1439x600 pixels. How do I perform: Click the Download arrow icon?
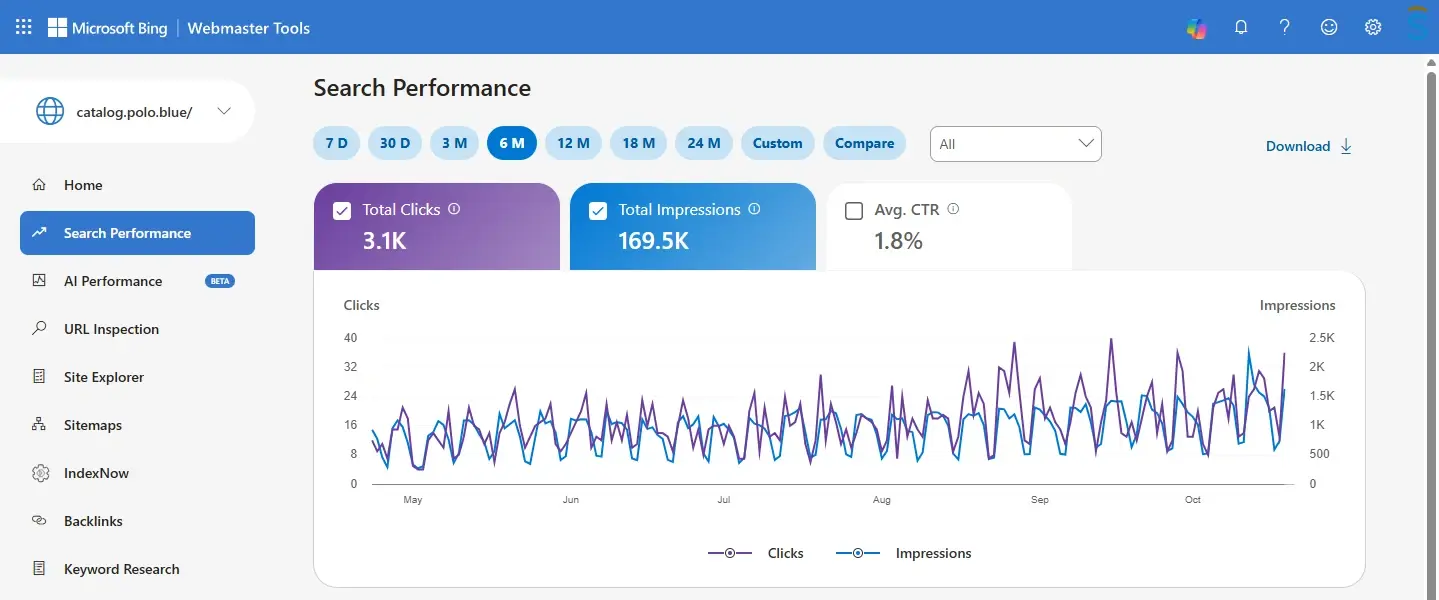[1345, 146]
